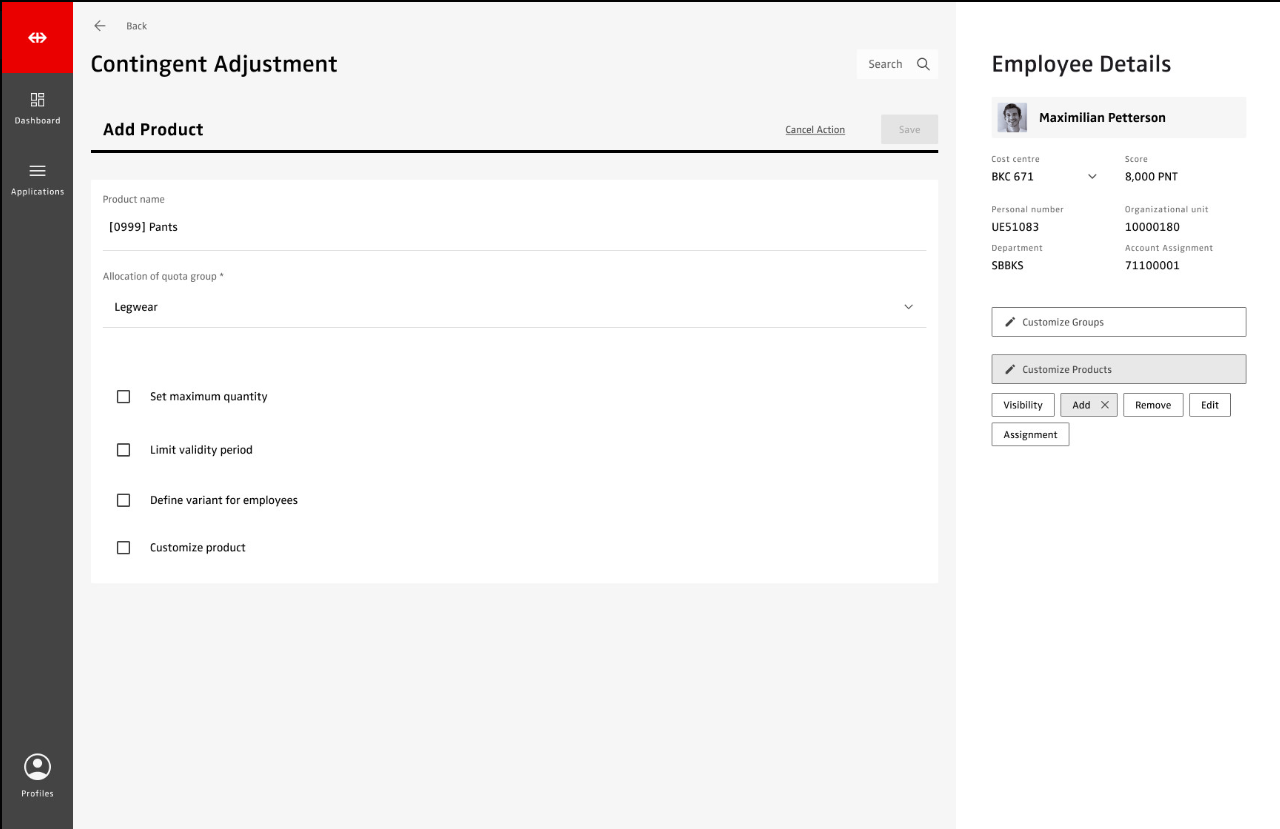The image size is (1280, 829).
Task: Open the Applications hamburger menu icon
Action: tap(37, 171)
